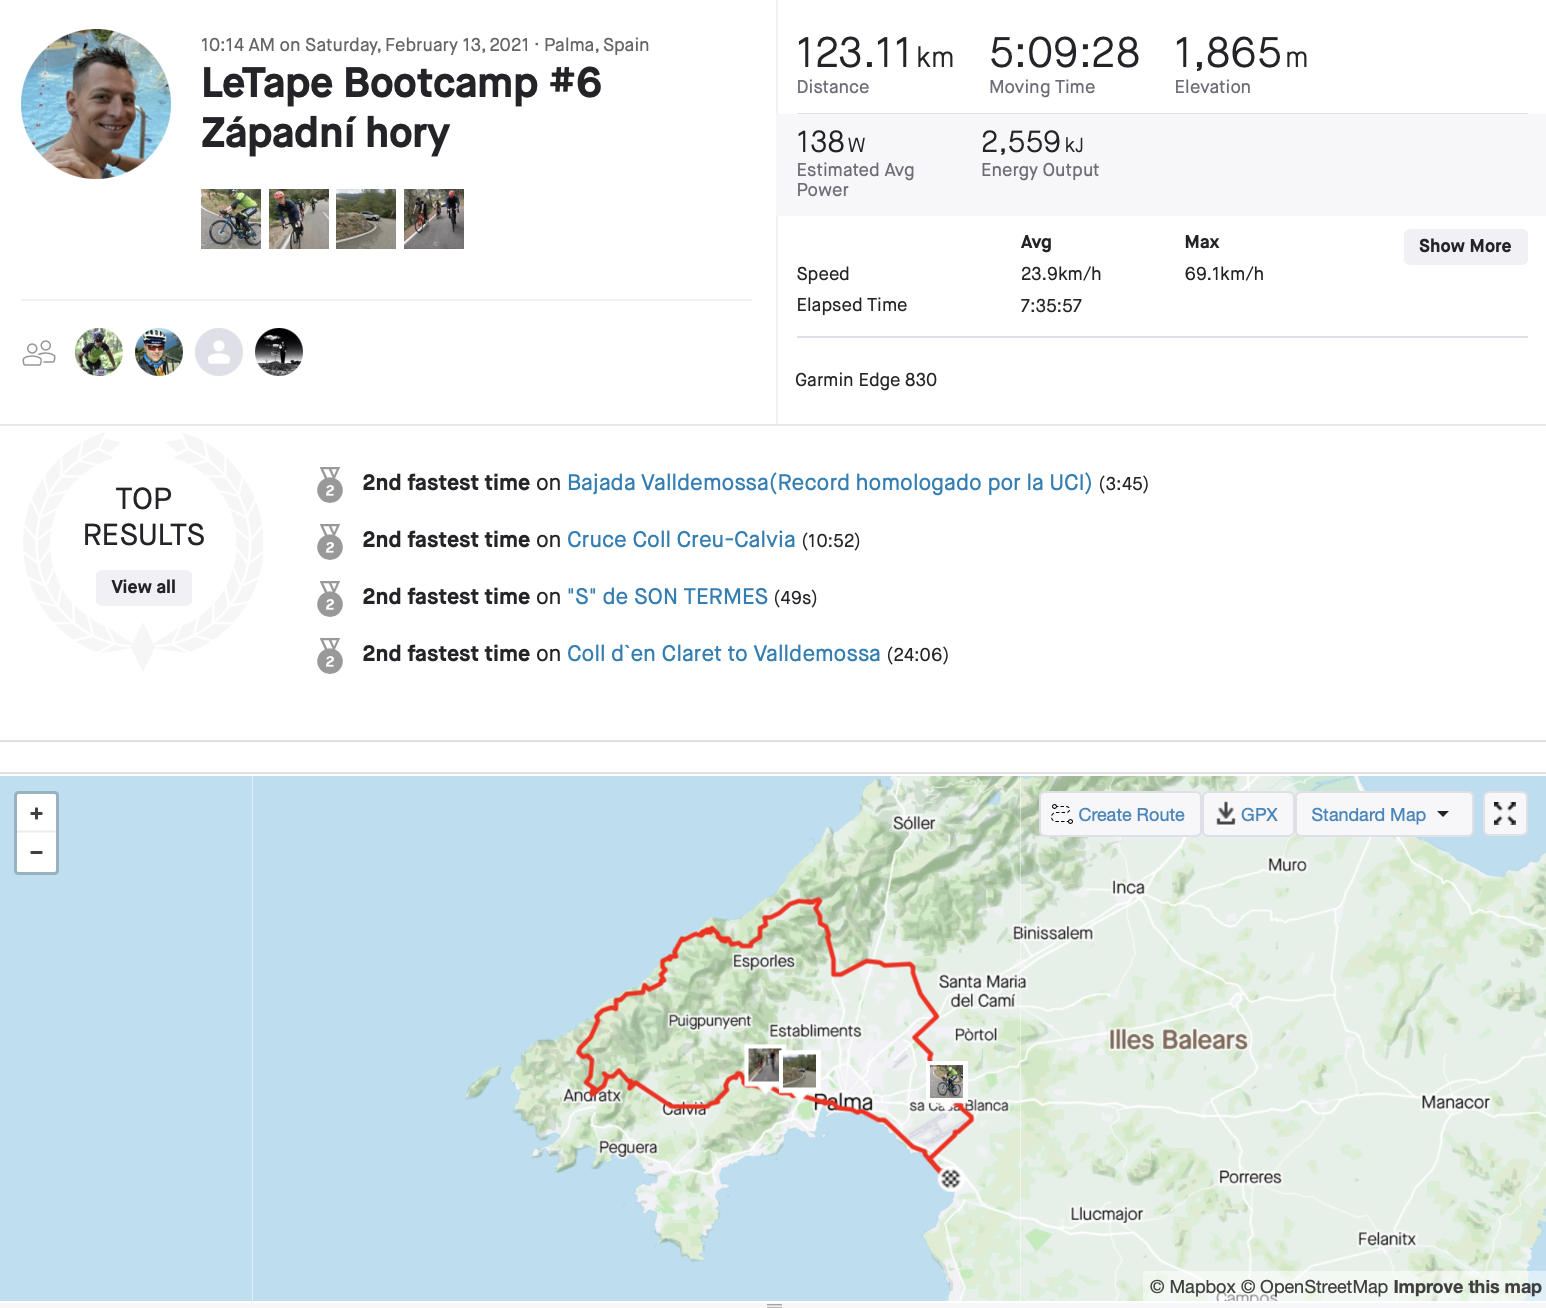Open the "S" de SON TERMES segment

point(667,597)
